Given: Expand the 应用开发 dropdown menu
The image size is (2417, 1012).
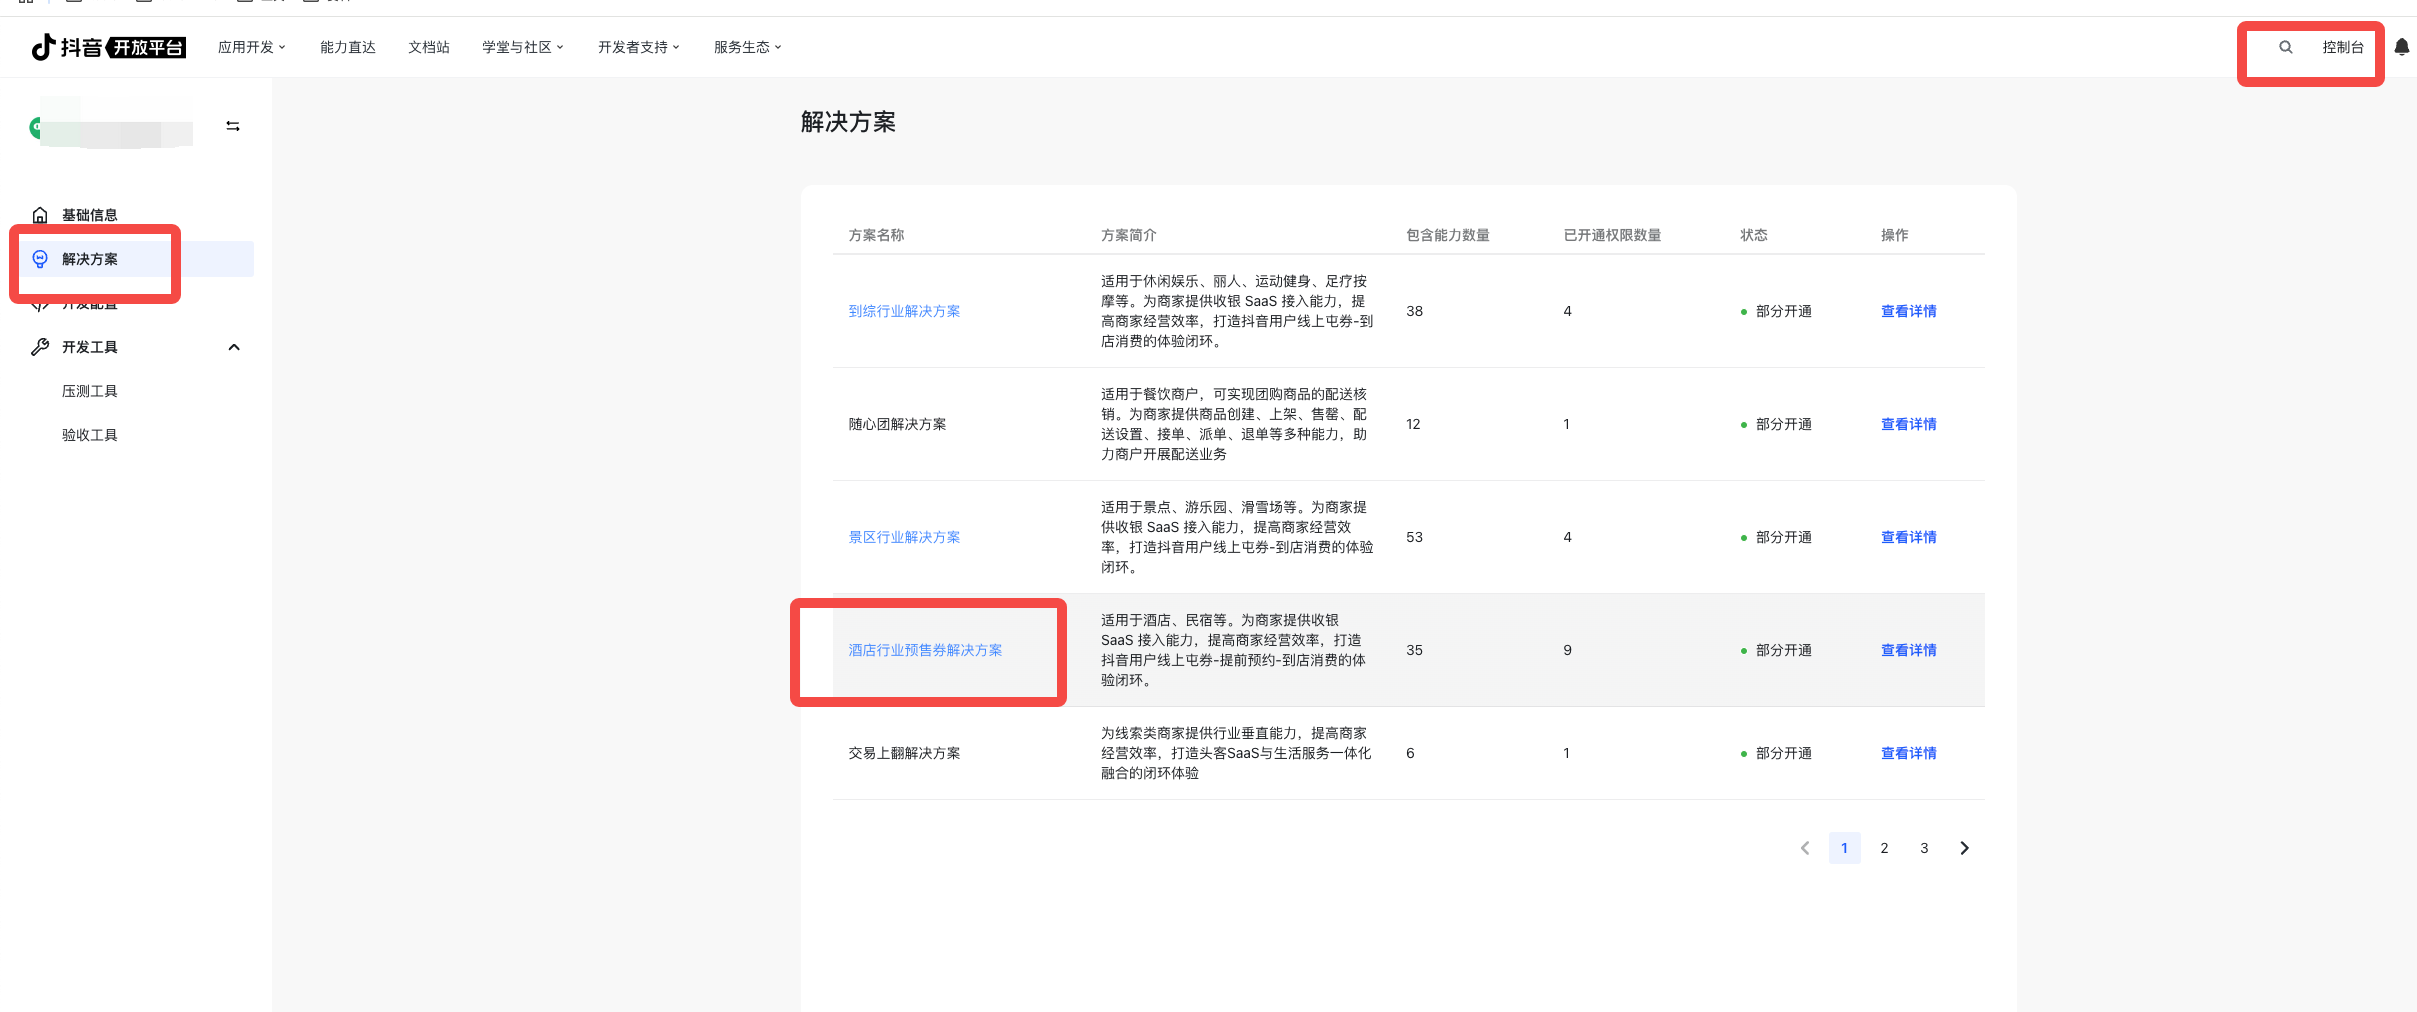Looking at the screenshot, I should coord(252,47).
